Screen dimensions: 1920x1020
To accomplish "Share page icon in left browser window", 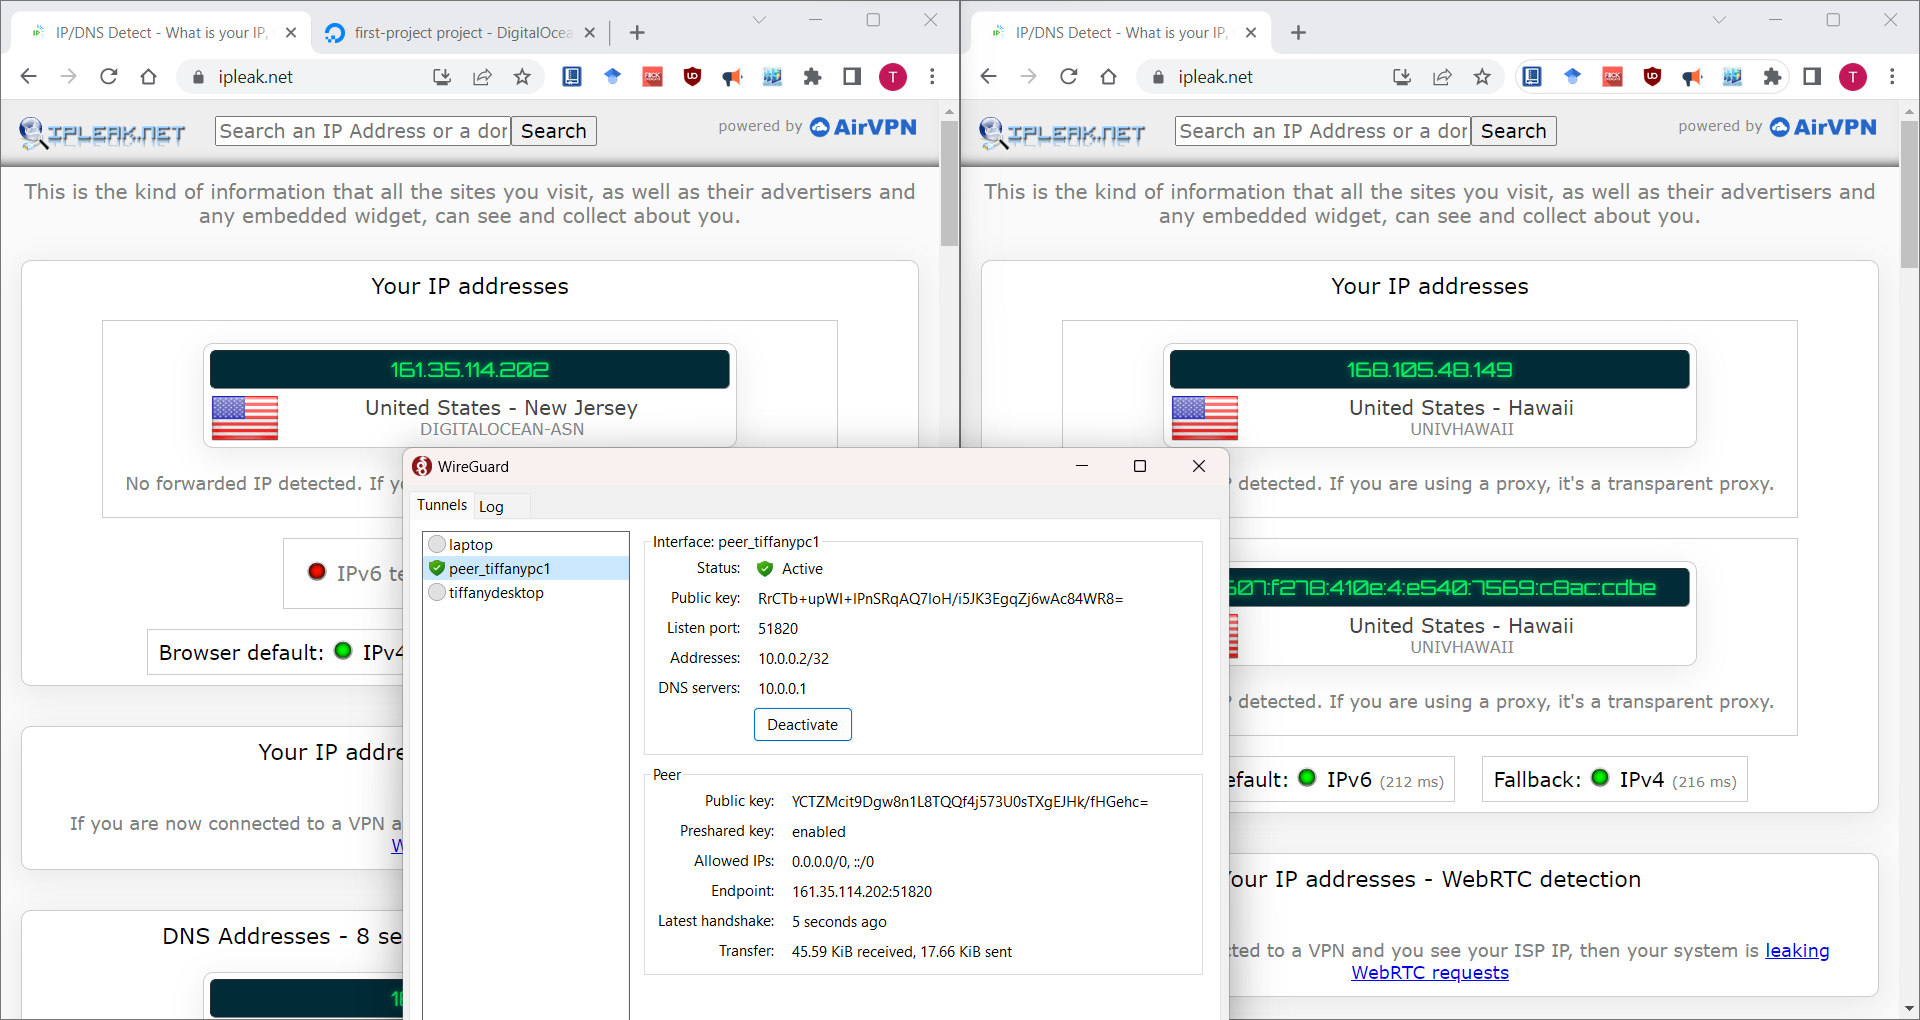I will click(482, 77).
